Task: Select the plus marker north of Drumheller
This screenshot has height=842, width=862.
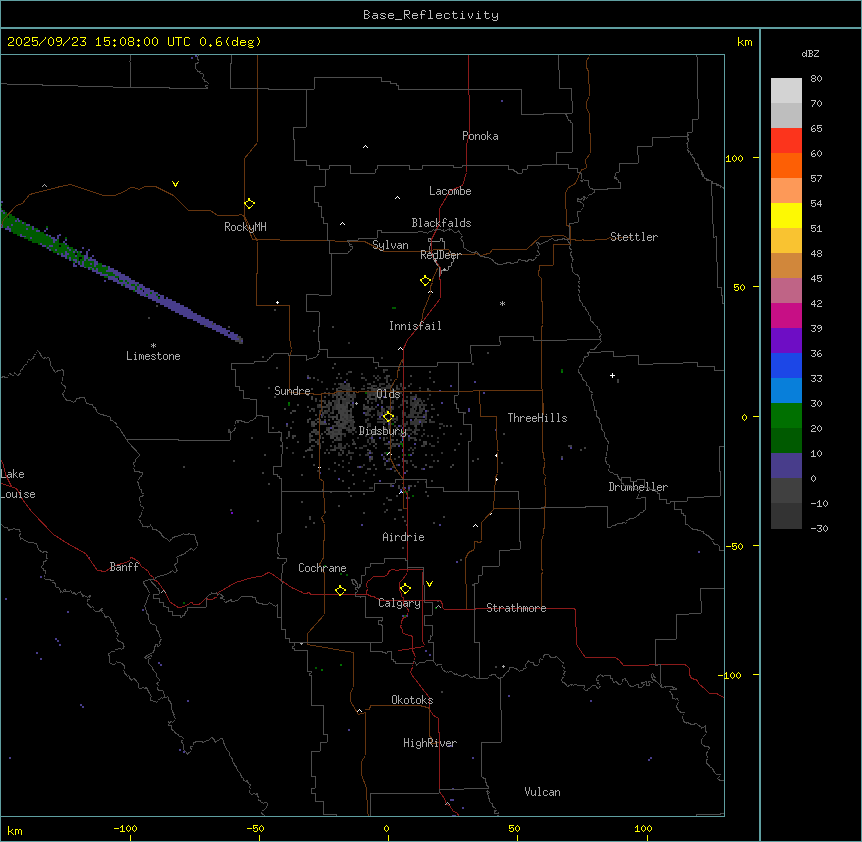Action: [613, 376]
